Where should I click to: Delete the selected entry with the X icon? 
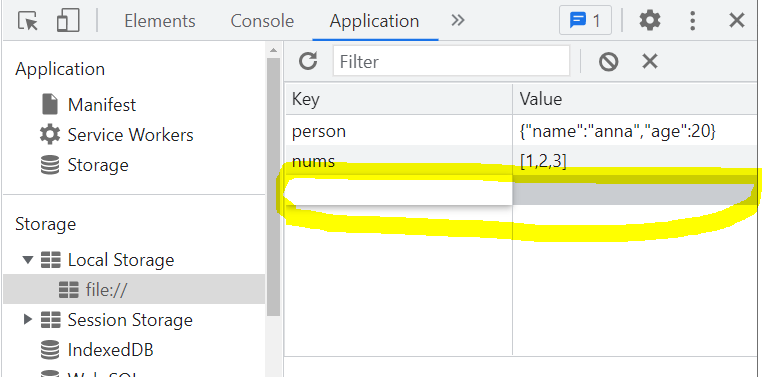pyautogui.click(x=650, y=61)
